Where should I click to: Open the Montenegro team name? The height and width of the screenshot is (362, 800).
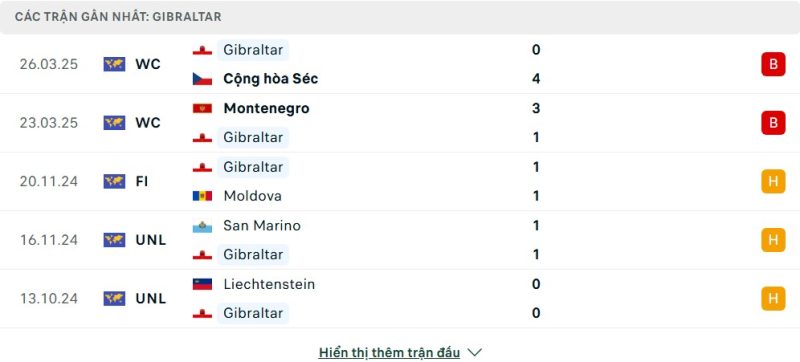pyautogui.click(x=266, y=109)
